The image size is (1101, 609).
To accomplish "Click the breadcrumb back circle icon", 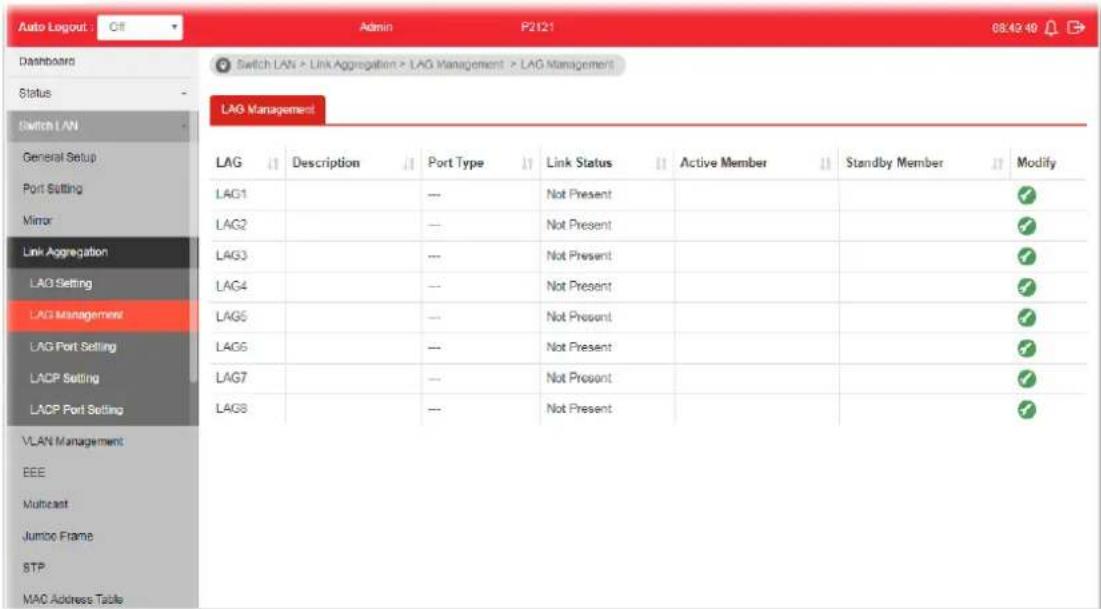I will point(223,65).
